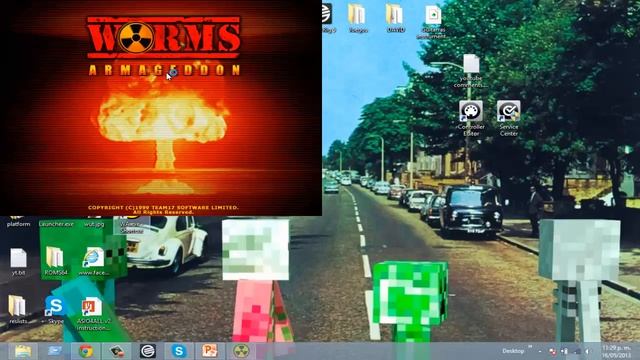Launch Skype from the taskbar
This screenshot has height=360, width=640.
[x=179, y=351]
